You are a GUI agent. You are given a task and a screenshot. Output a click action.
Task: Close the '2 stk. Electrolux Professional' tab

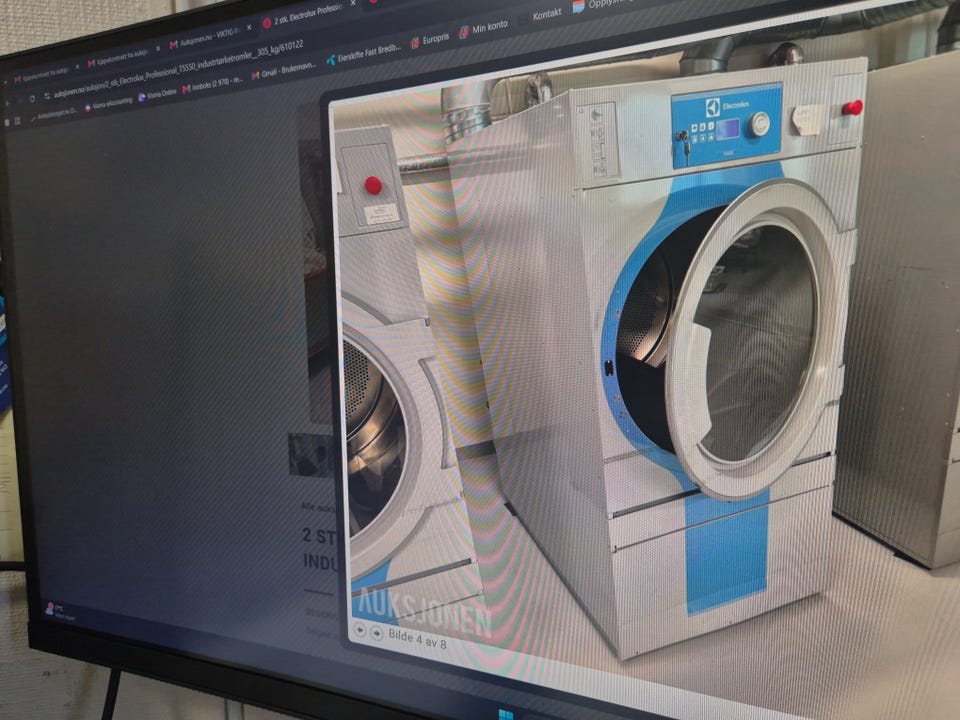coord(353,4)
